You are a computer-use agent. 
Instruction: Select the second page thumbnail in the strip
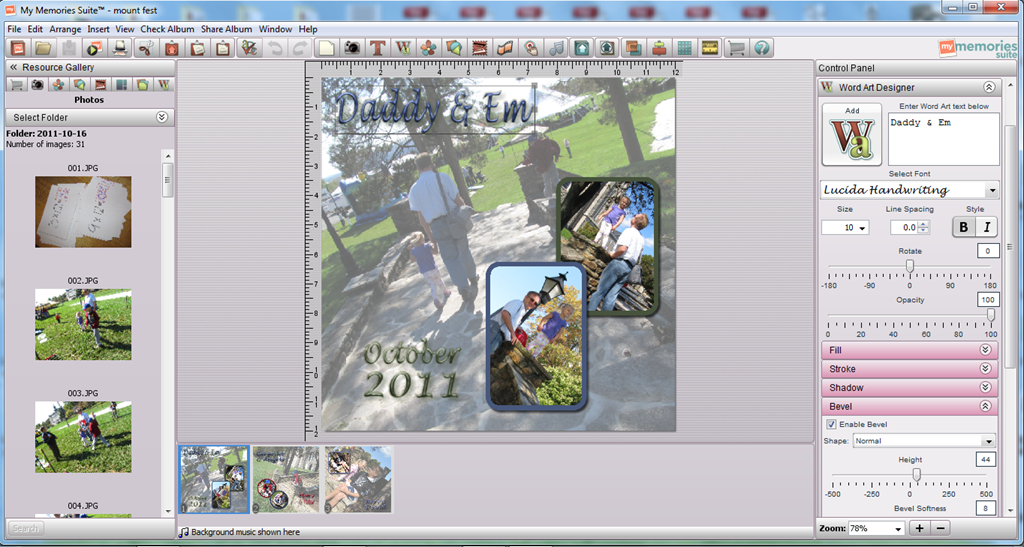(285, 480)
